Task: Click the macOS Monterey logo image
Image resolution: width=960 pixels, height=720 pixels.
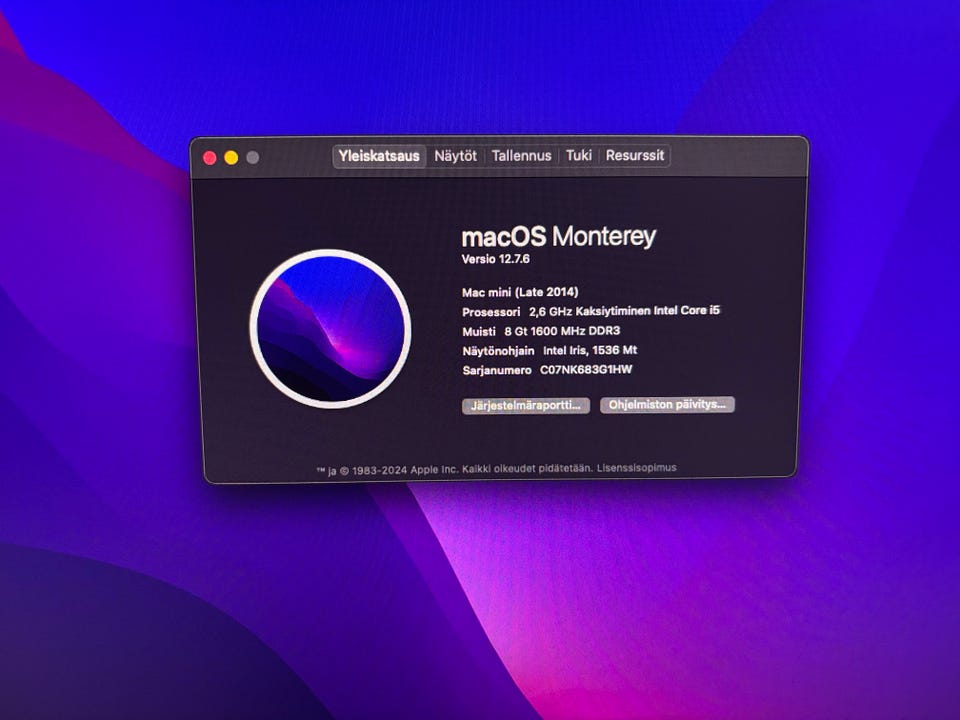Action: pos(330,329)
